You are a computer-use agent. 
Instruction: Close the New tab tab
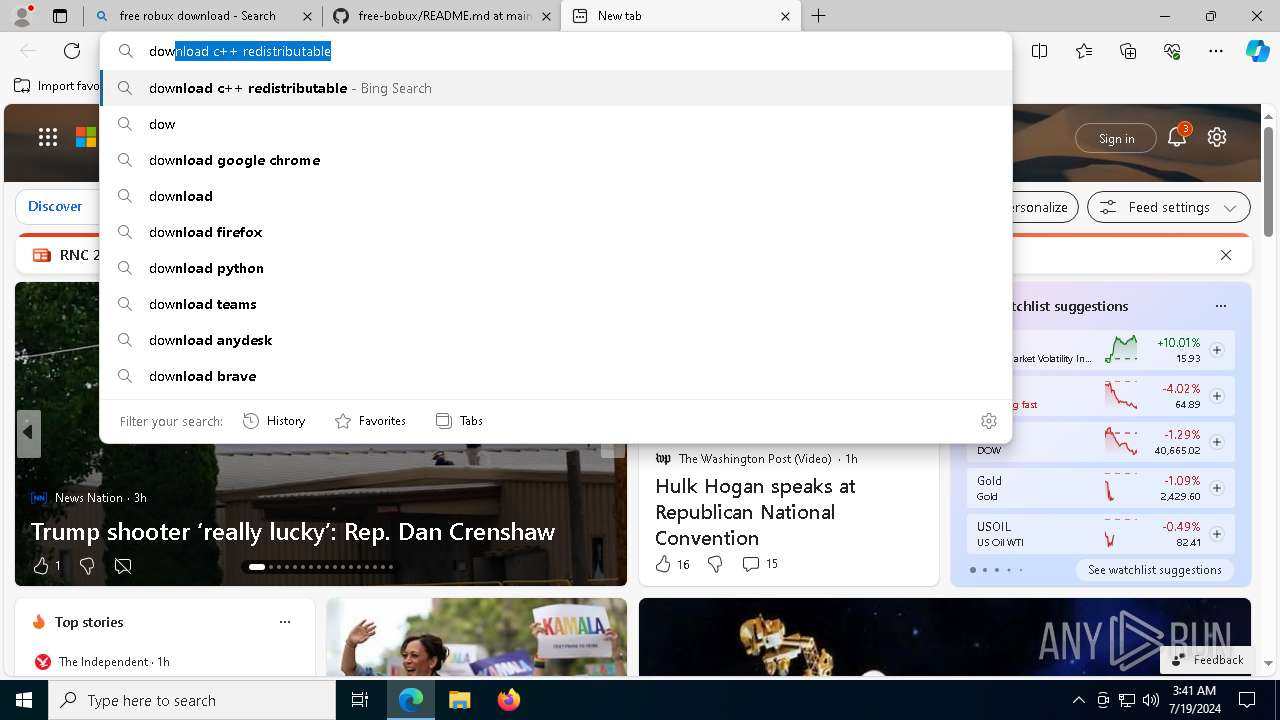(x=785, y=16)
